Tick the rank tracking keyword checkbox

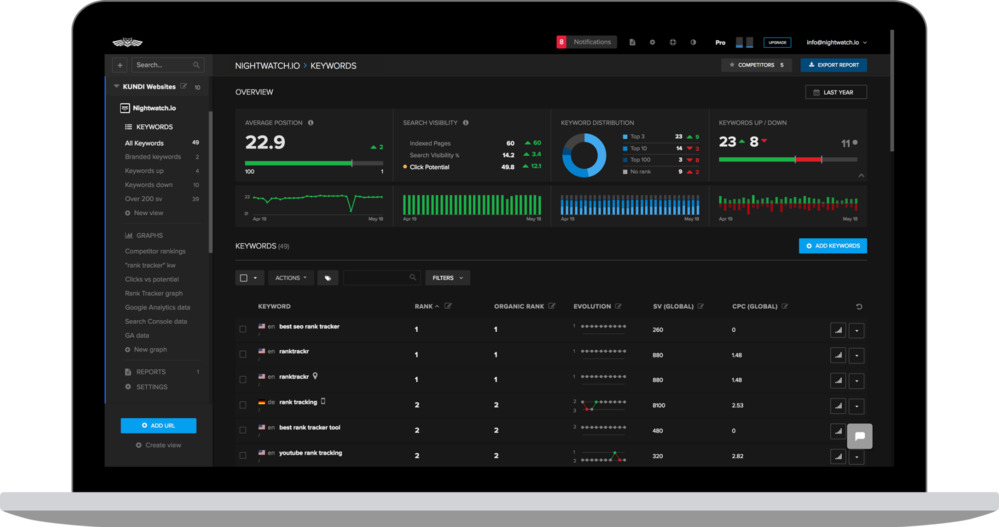(x=243, y=405)
